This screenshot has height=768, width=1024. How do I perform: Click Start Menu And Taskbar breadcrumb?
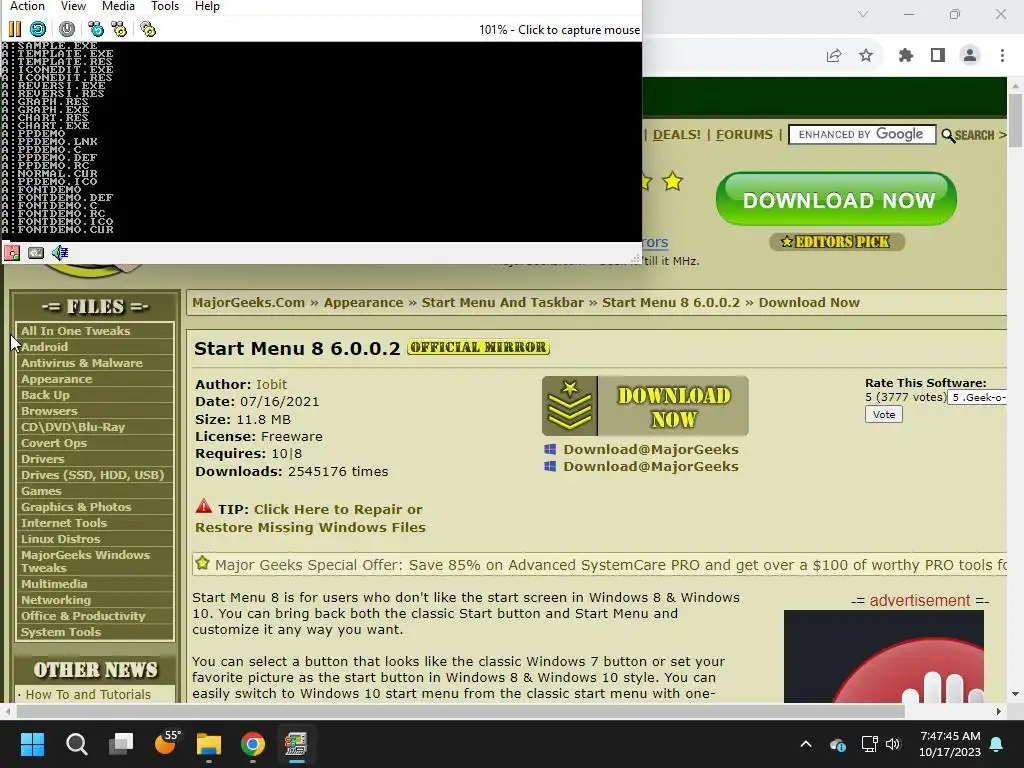tap(503, 302)
